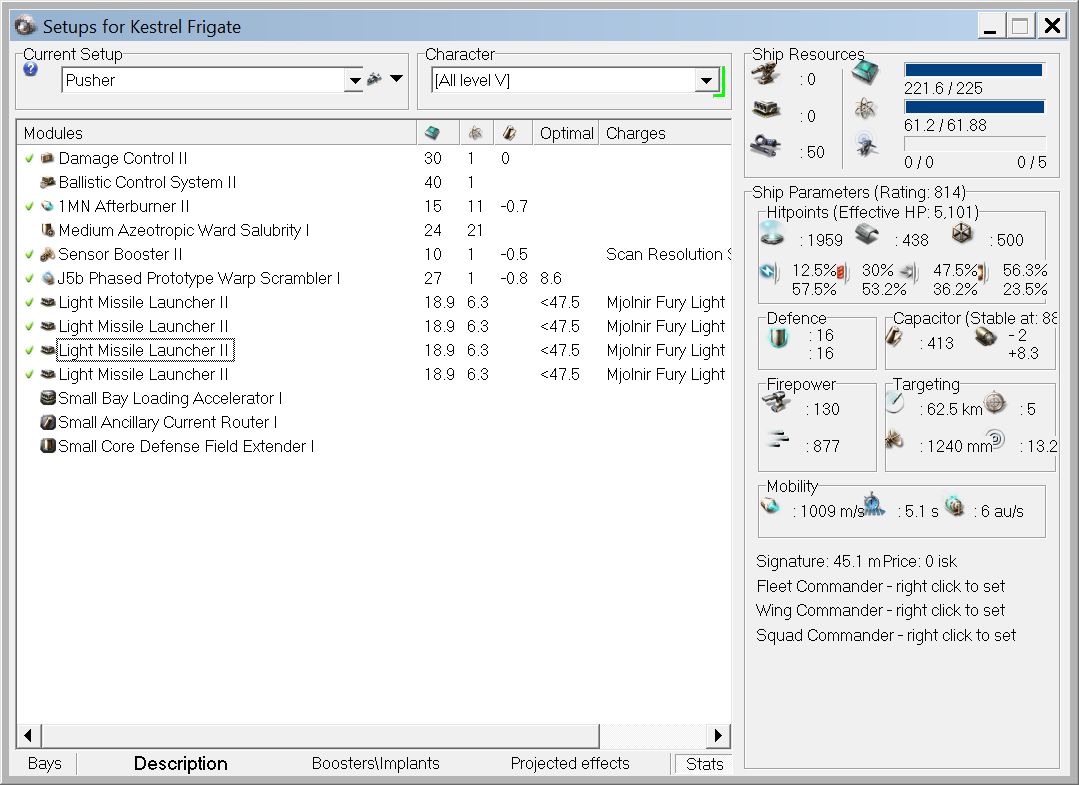
Task: Click the drone bandwidth icon in Ship Resources
Action: pos(866,146)
